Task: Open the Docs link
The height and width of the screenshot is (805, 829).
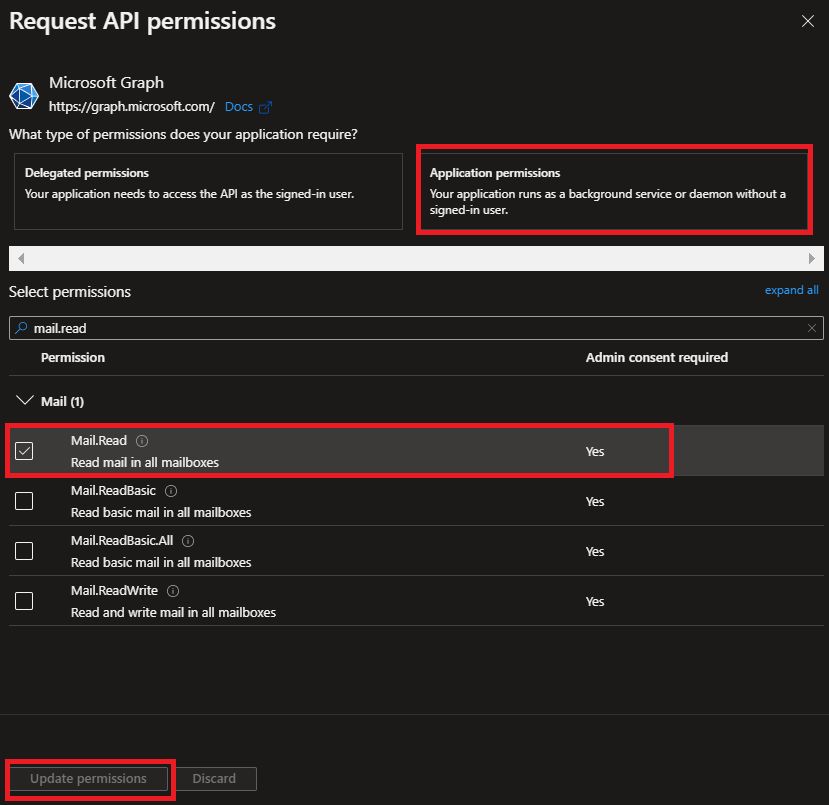Action: pos(239,107)
